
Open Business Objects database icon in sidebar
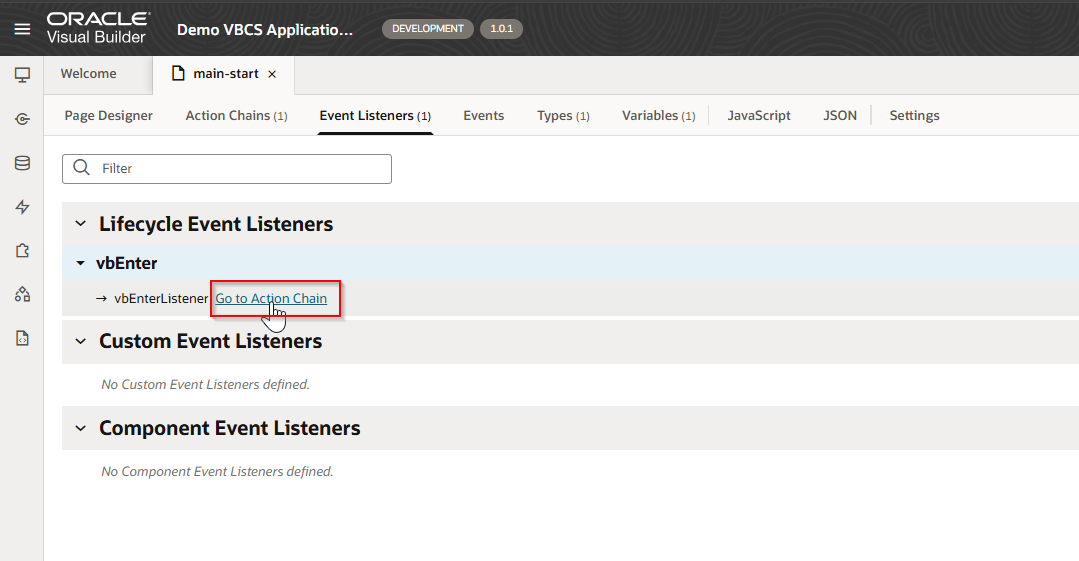click(22, 163)
